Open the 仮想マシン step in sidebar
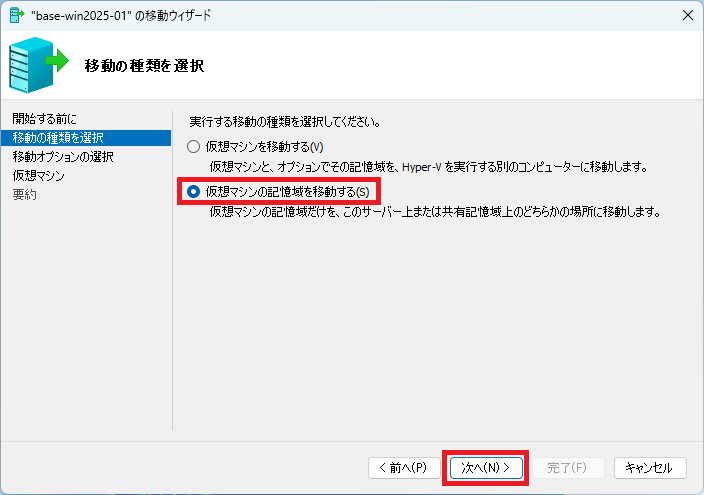The width and height of the screenshot is (704, 495). 39,176
